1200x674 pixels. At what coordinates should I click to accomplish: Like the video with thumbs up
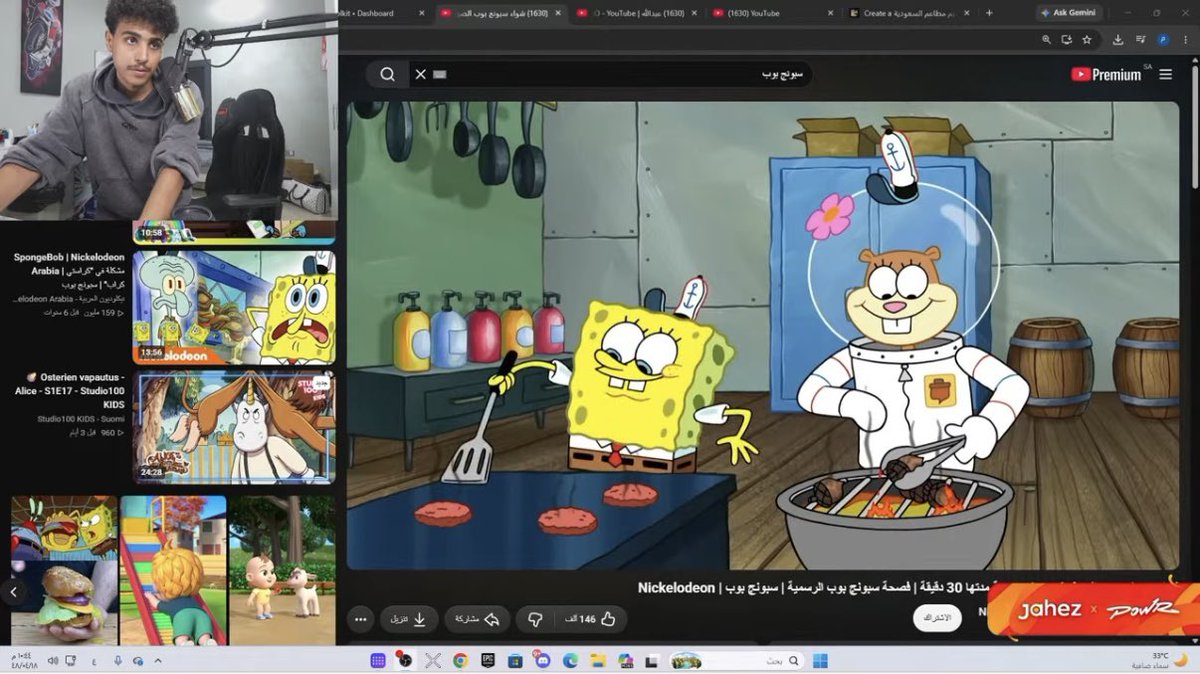click(x=590, y=619)
